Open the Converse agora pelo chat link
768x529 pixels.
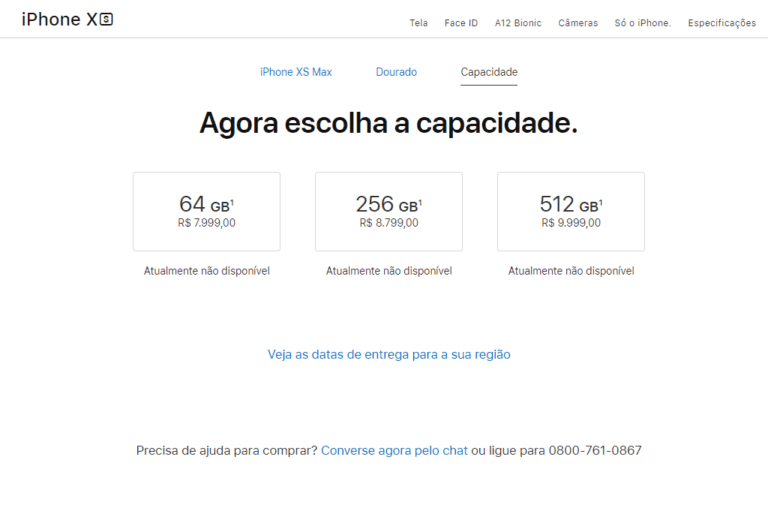click(394, 450)
